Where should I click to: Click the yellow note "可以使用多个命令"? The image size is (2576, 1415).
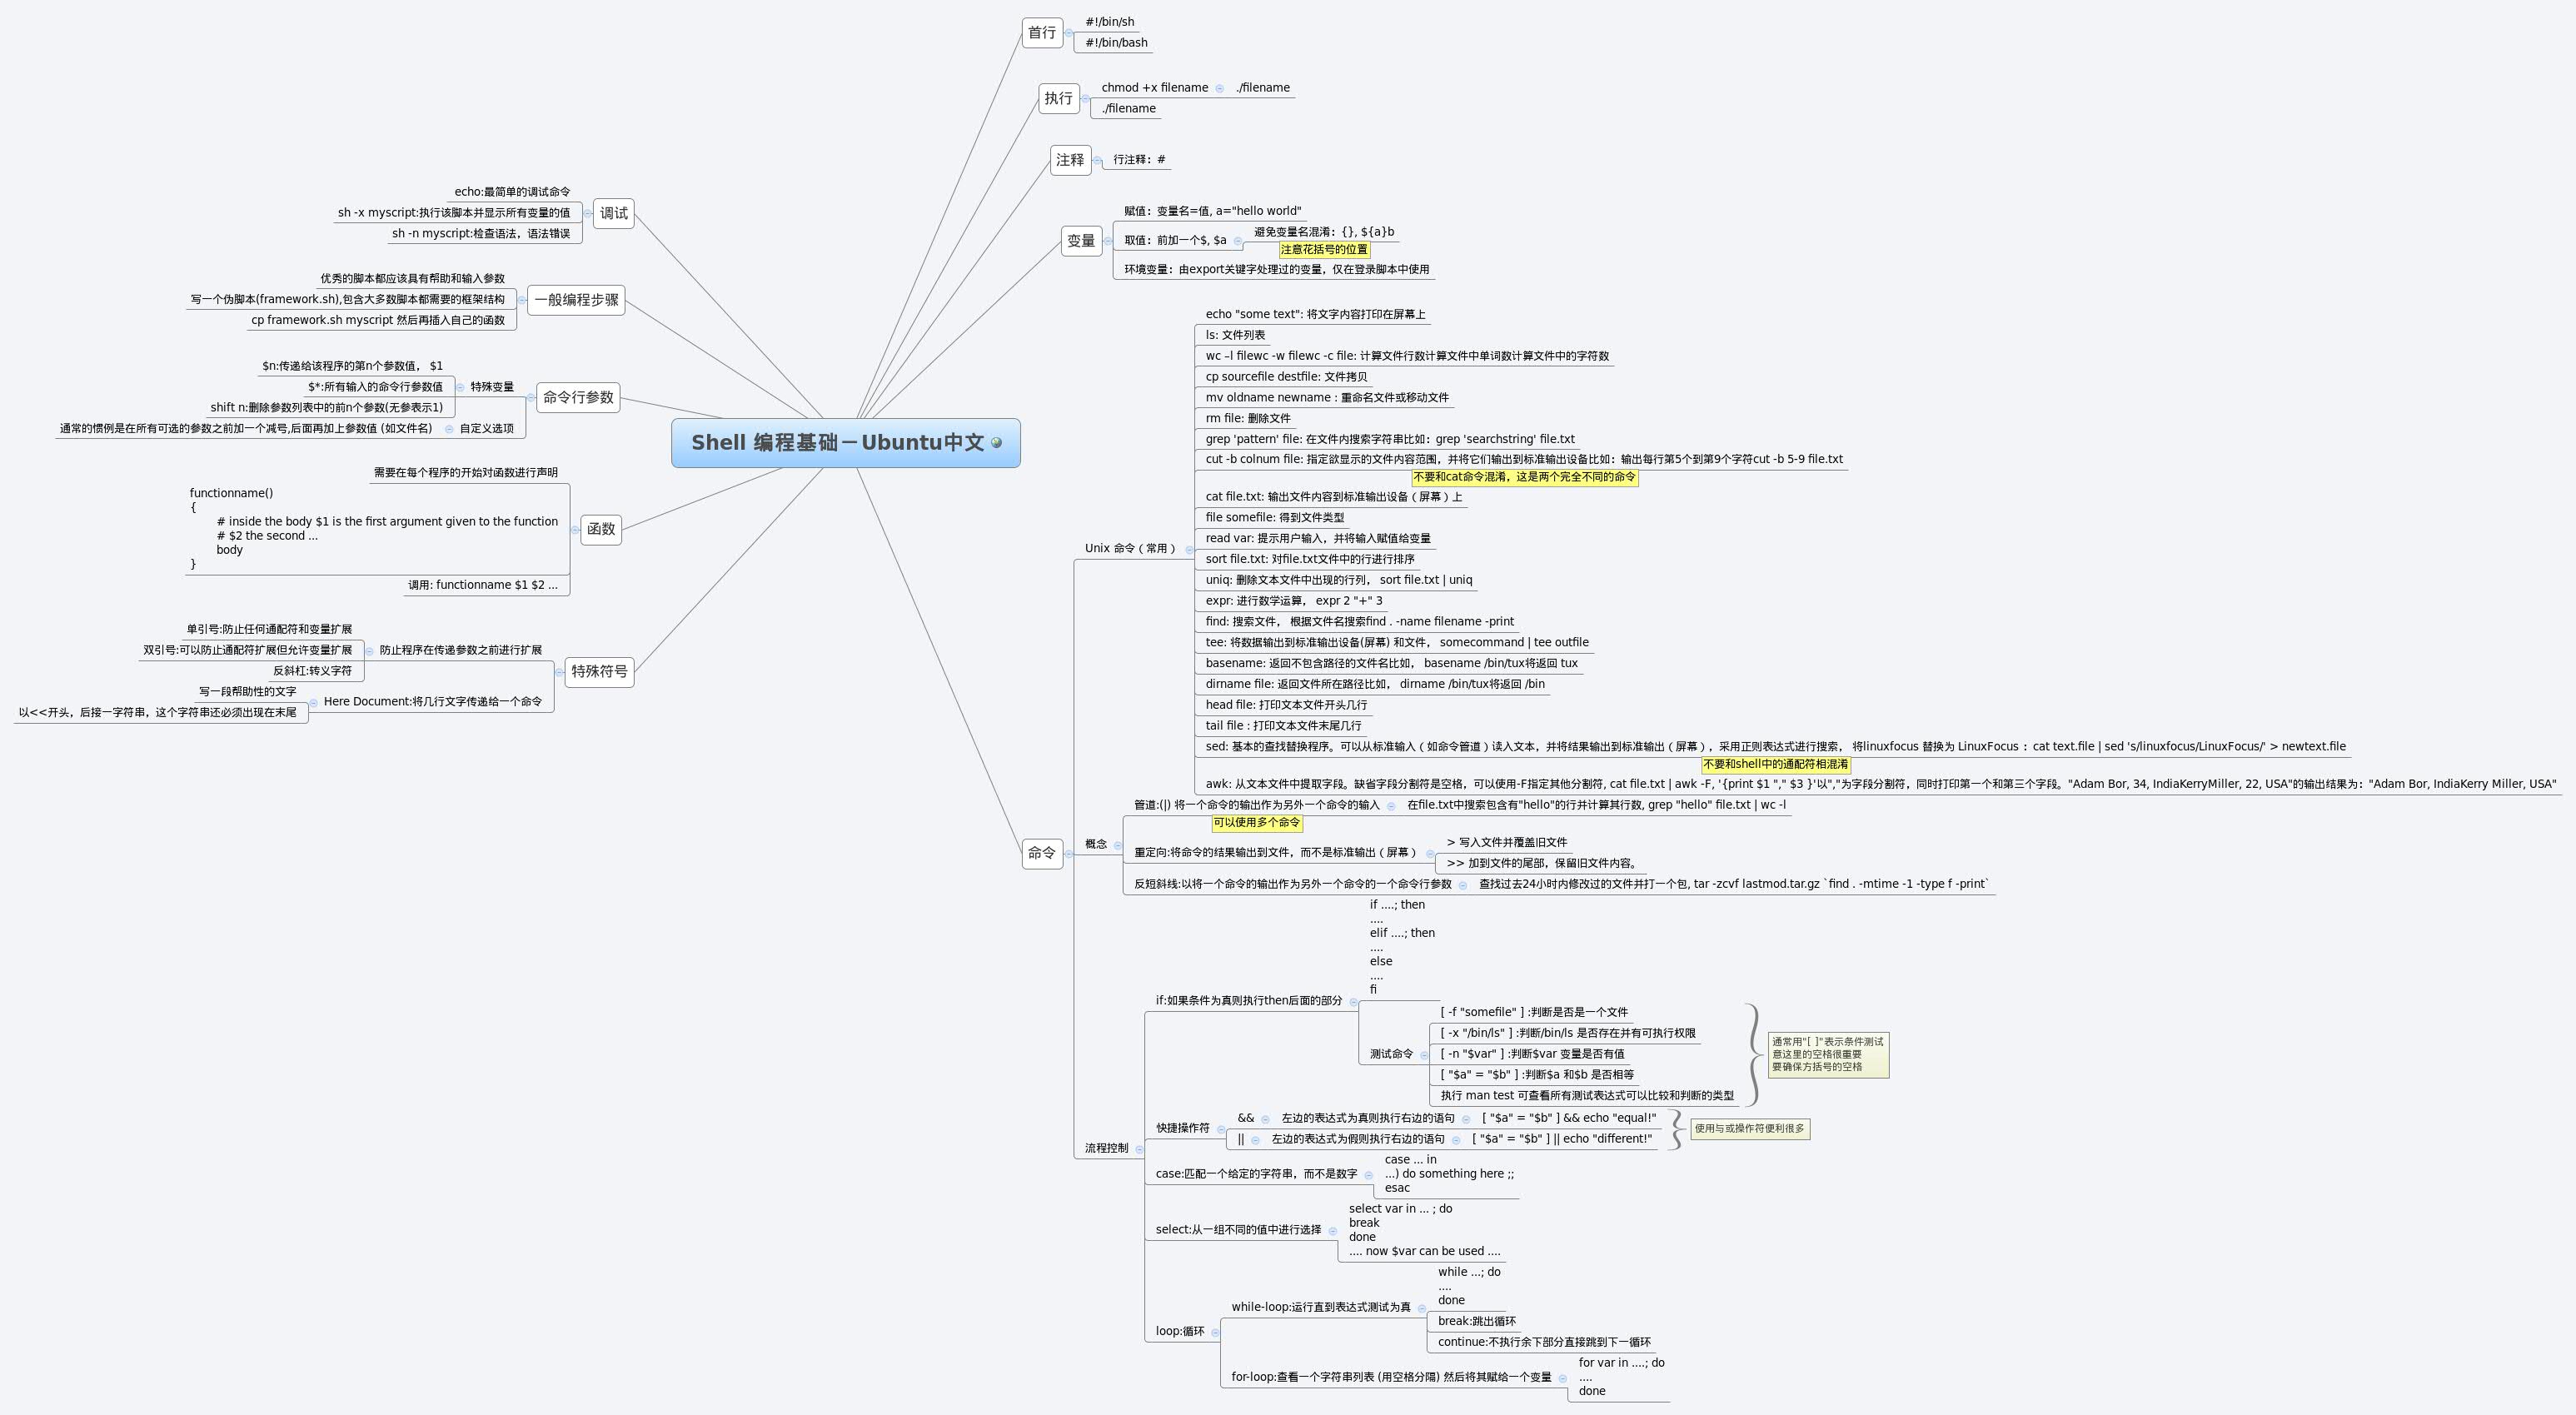pos(1256,824)
